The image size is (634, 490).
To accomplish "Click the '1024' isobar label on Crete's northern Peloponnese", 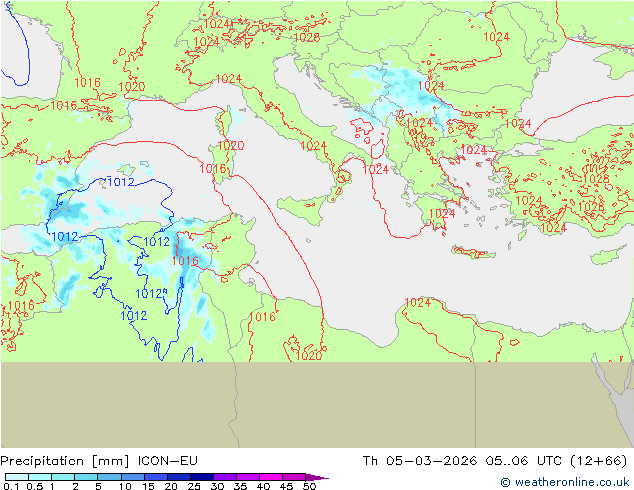I will click(442, 213).
